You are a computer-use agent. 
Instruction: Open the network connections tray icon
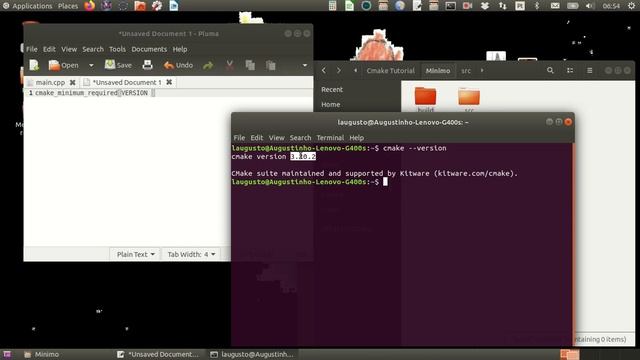coord(502,5)
